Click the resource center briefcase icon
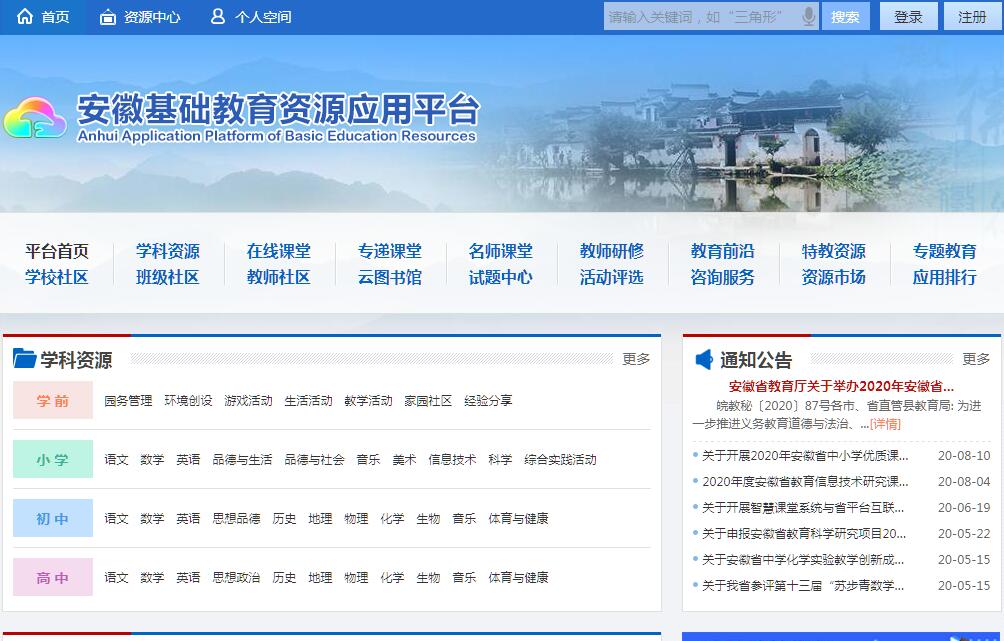This screenshot has height=641, width=1004. (x=108, y=17)
